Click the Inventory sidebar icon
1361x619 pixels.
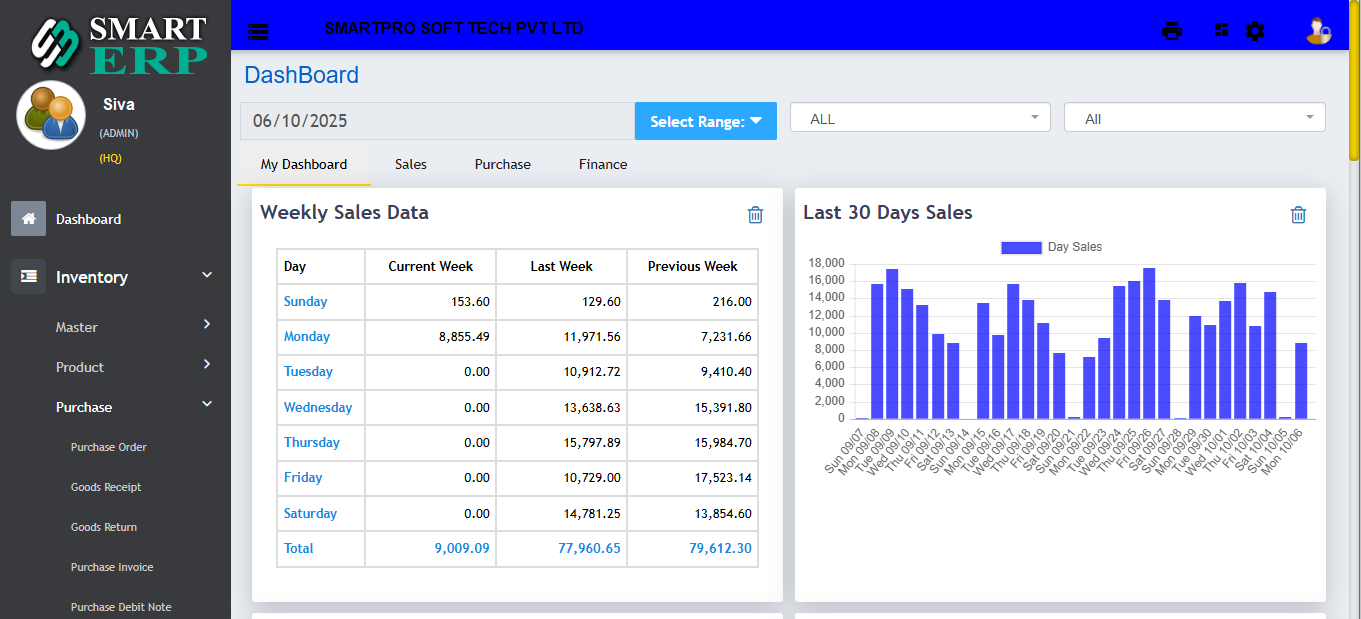(x=28, y=277)
